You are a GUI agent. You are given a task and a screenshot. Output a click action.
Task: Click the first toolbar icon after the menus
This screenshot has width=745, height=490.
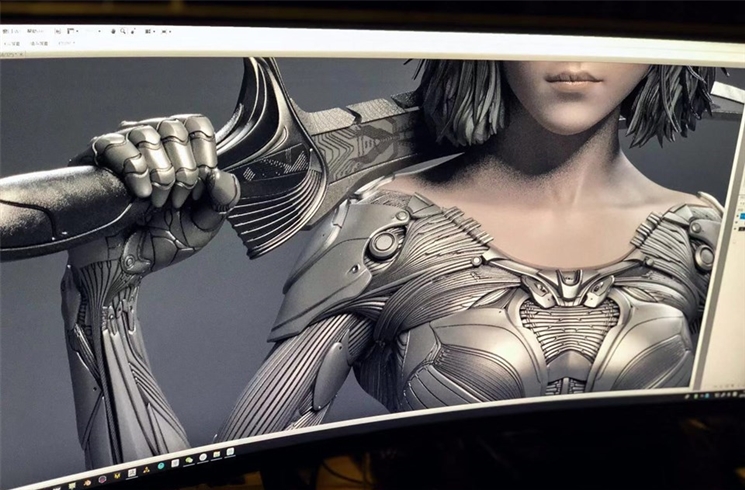coord(58,32)
